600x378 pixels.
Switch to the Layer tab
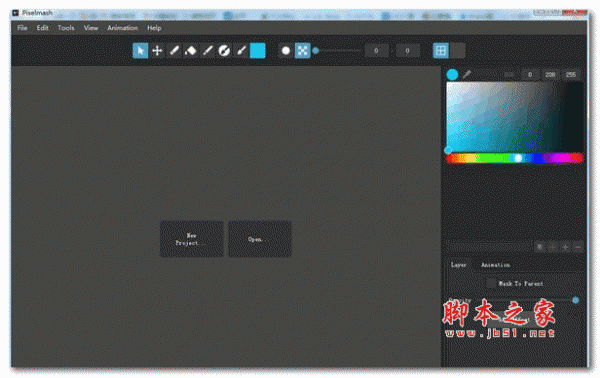point(458,265)
